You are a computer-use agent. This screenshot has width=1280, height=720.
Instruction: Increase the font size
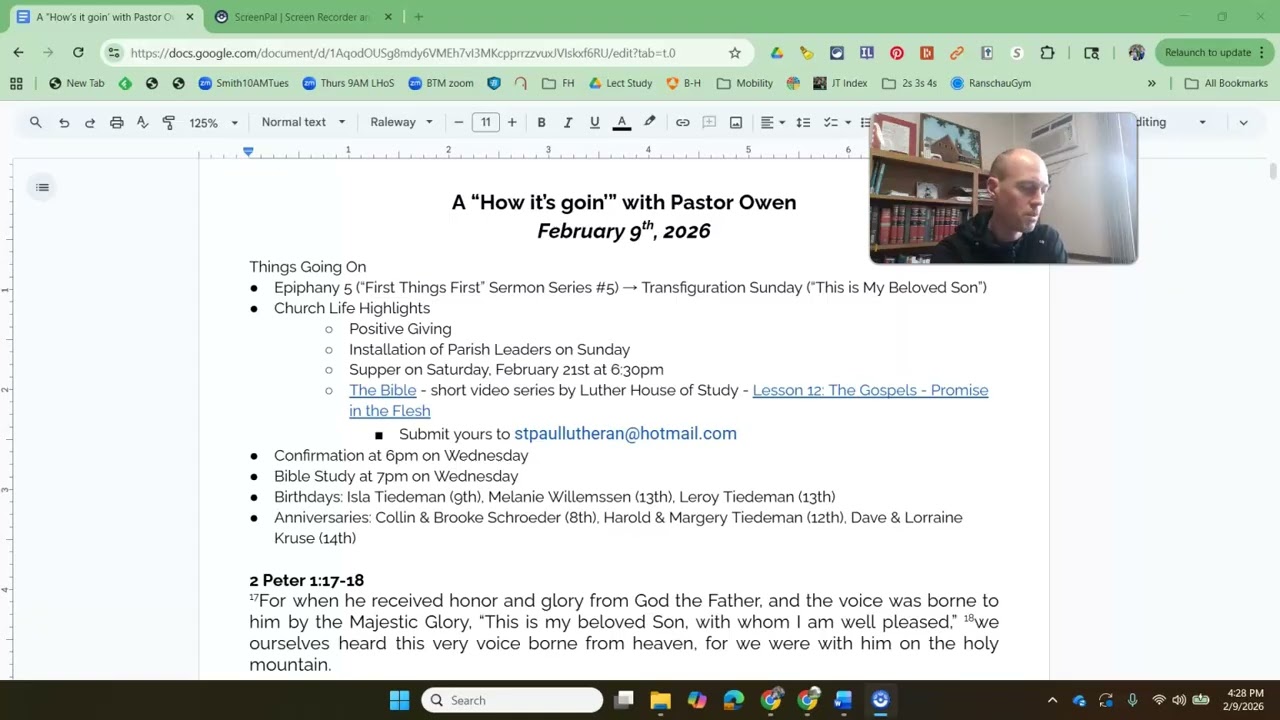click(512, 122)
